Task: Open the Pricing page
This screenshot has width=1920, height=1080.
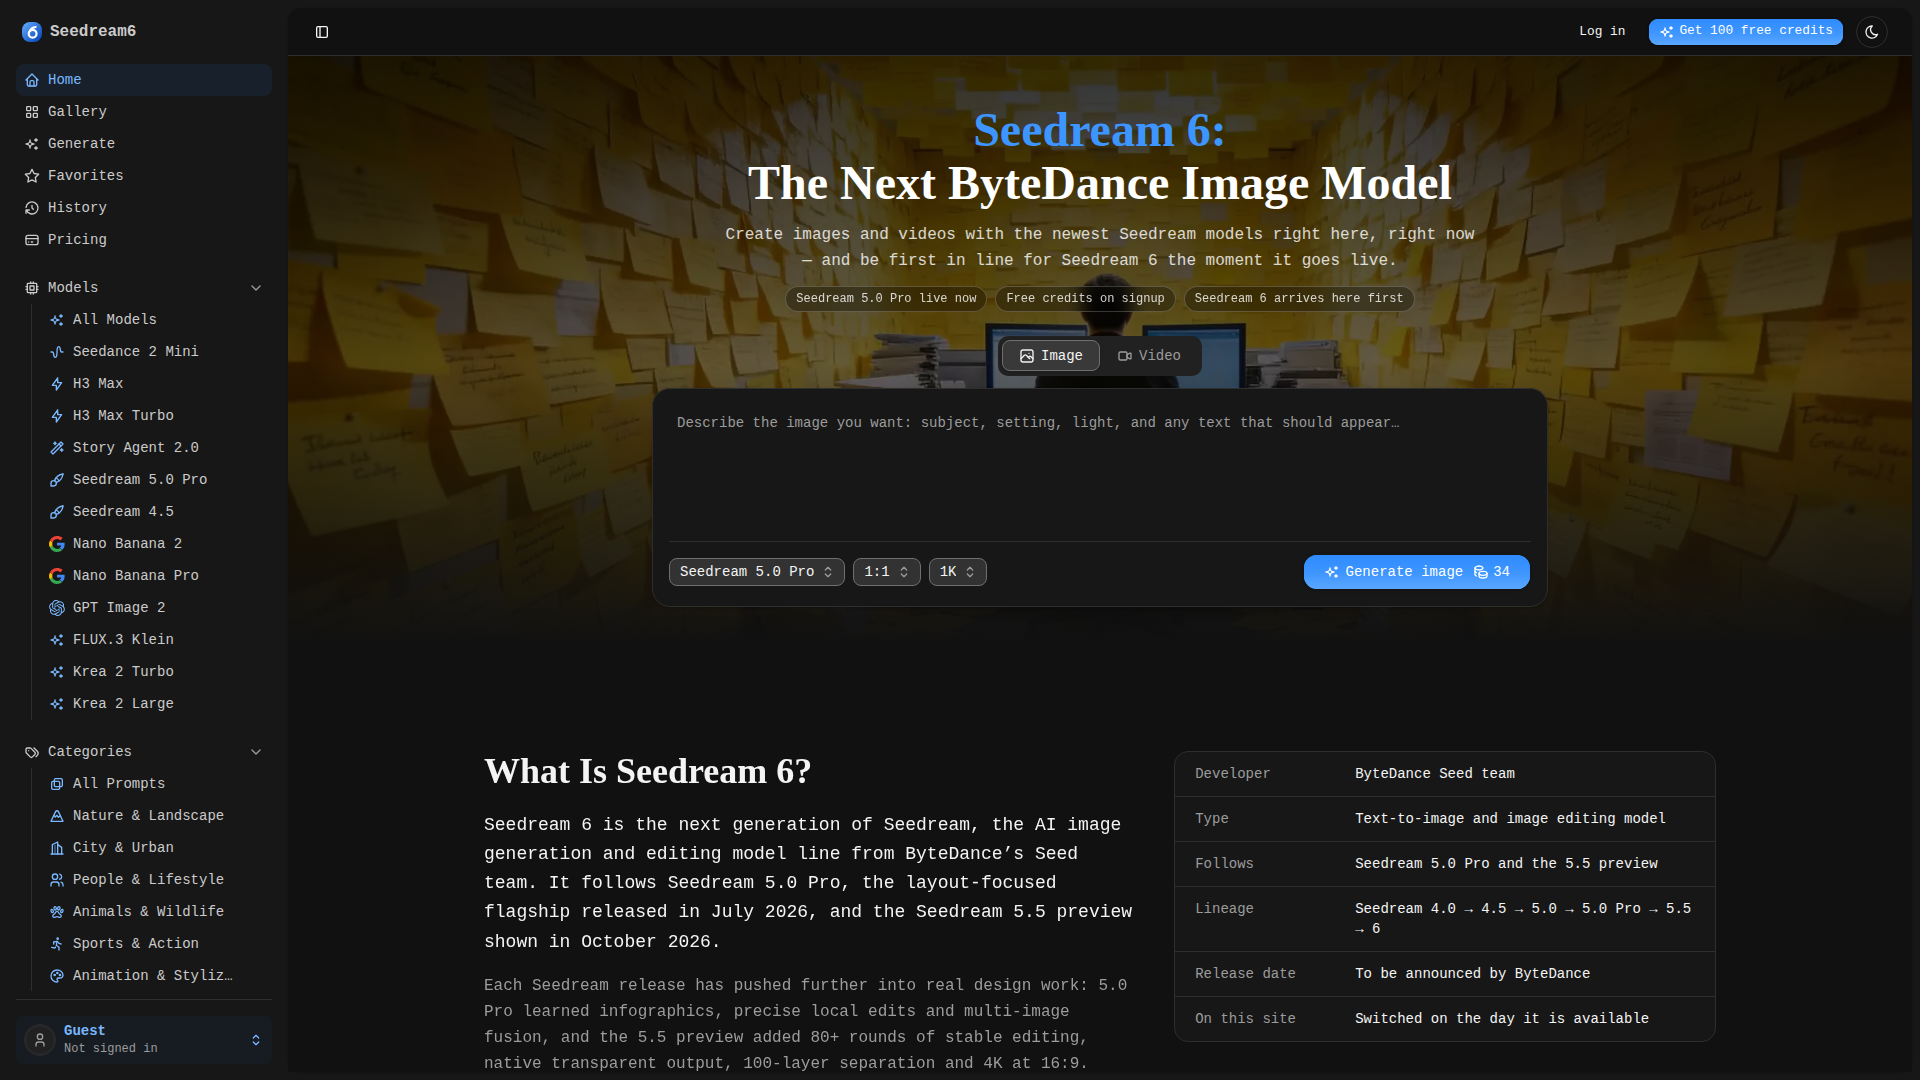Action: [144, 240]
